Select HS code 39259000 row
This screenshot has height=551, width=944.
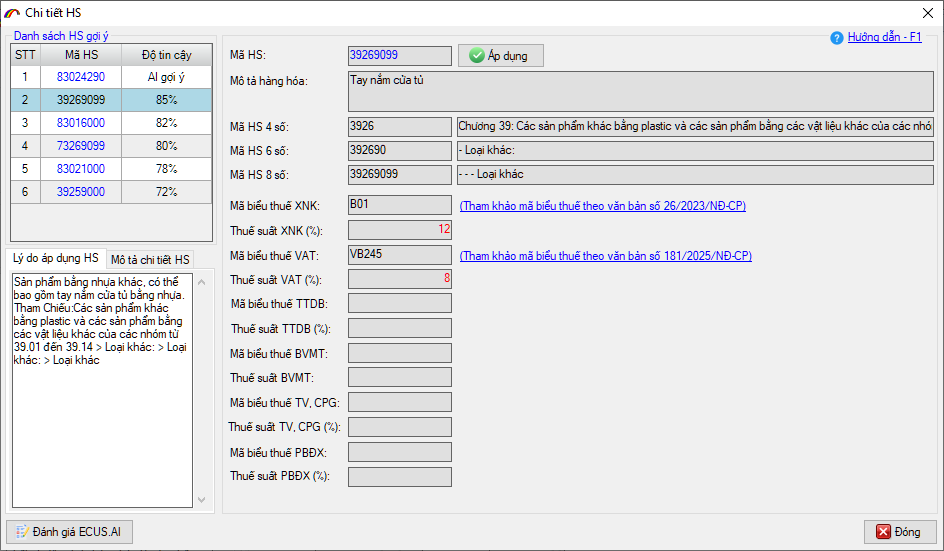[x=80, y=192]
